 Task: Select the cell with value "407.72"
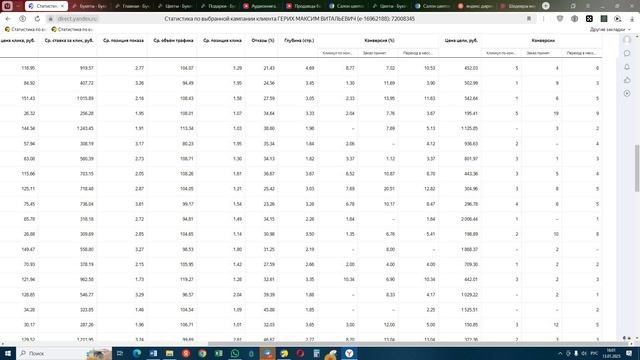point(87,83)
